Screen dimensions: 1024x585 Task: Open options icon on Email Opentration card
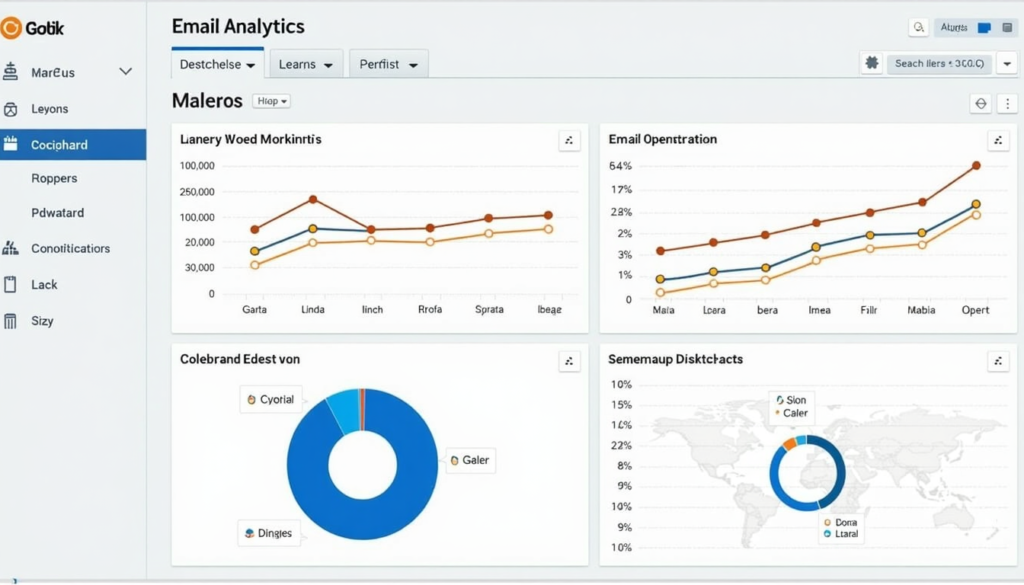[x=998, y=140]
